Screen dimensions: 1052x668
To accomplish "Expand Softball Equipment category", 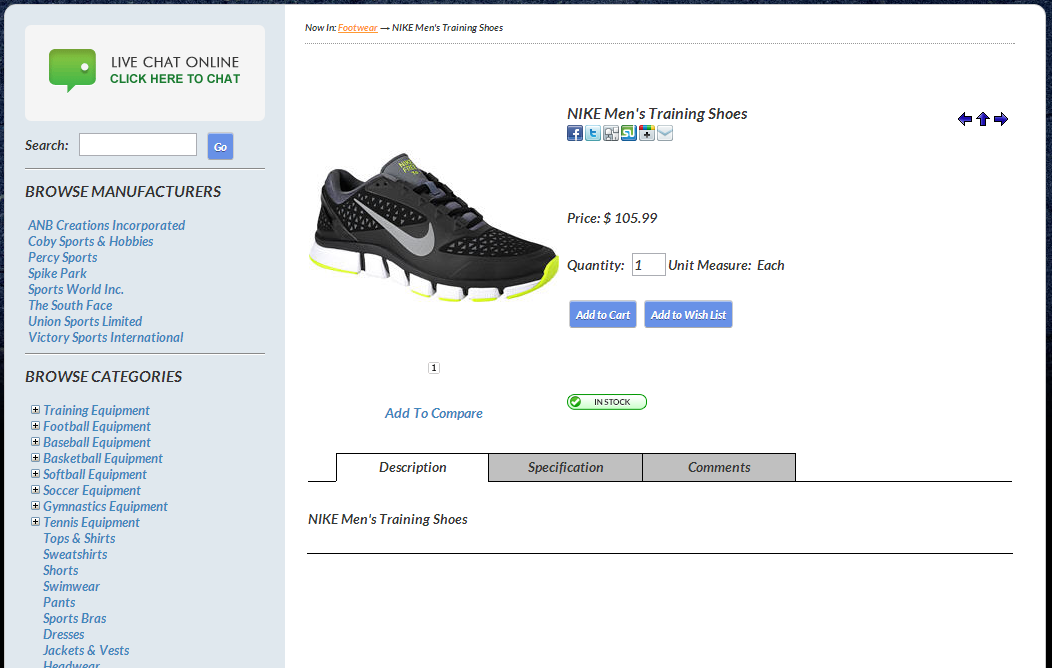I will [36, 474].
